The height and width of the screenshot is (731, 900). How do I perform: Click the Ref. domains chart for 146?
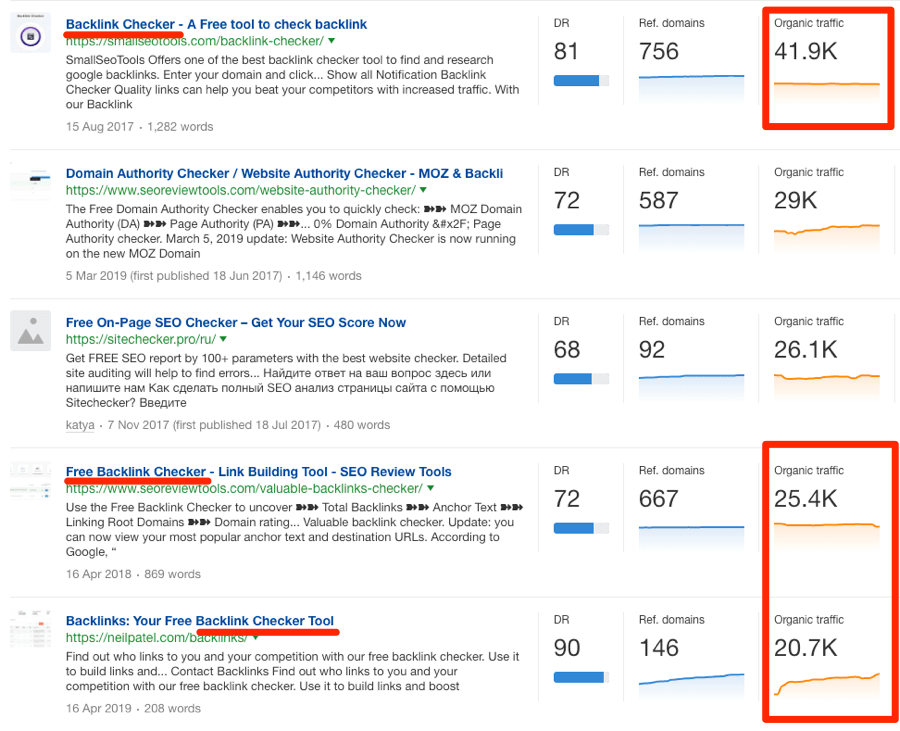[692, 686]
